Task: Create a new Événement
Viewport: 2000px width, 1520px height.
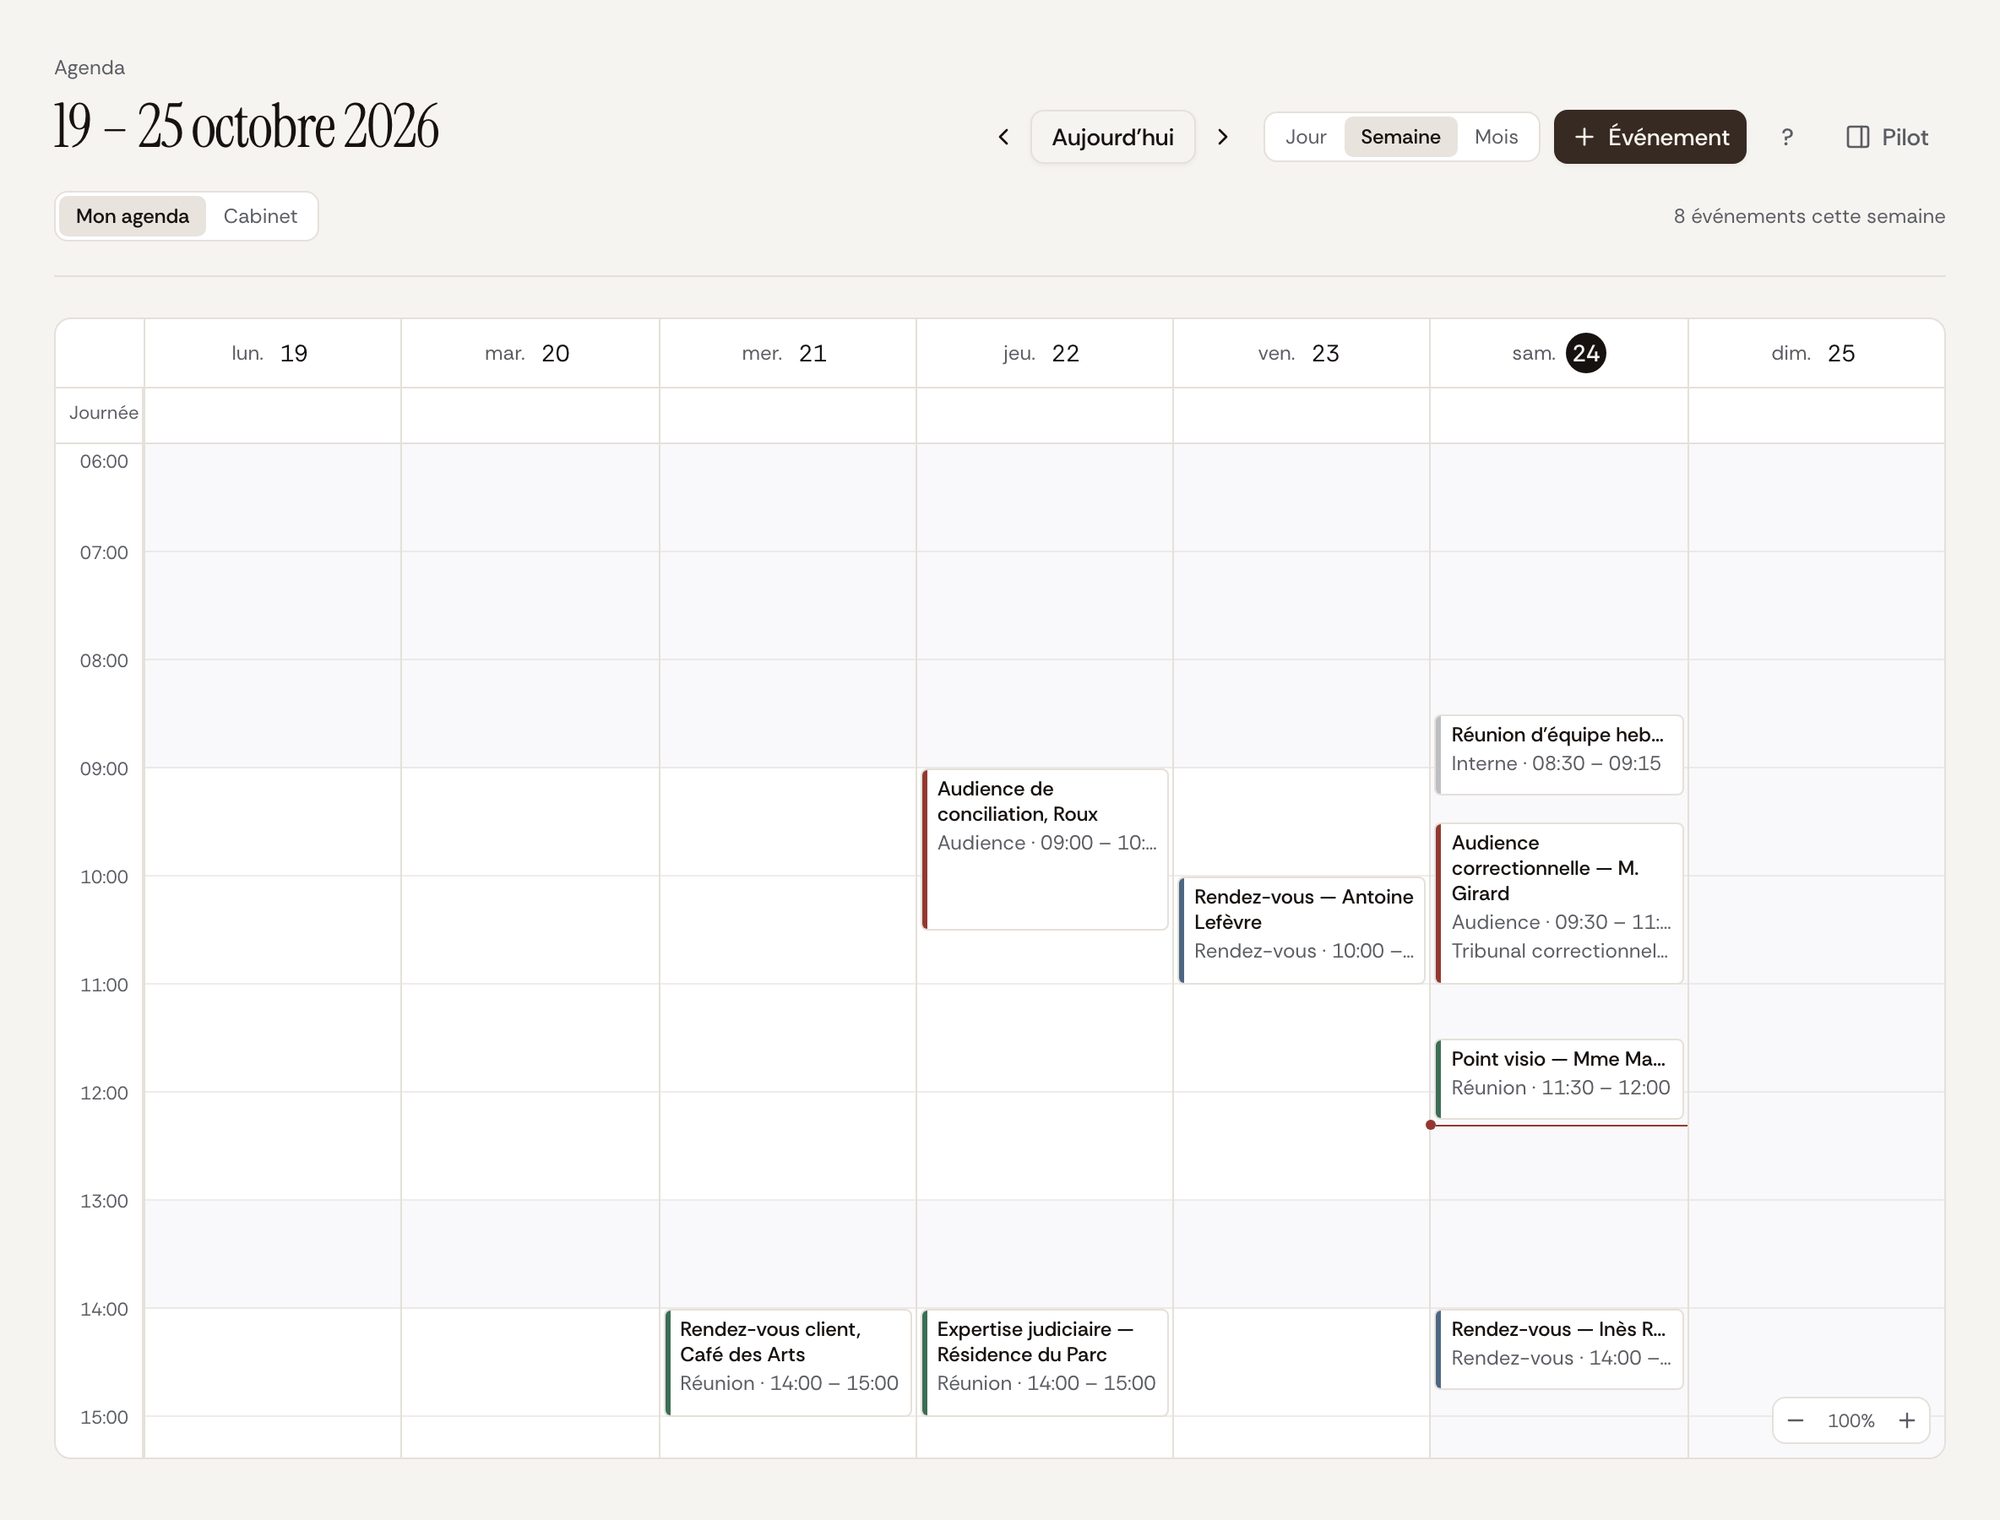Action: (x=1650, y=137)
